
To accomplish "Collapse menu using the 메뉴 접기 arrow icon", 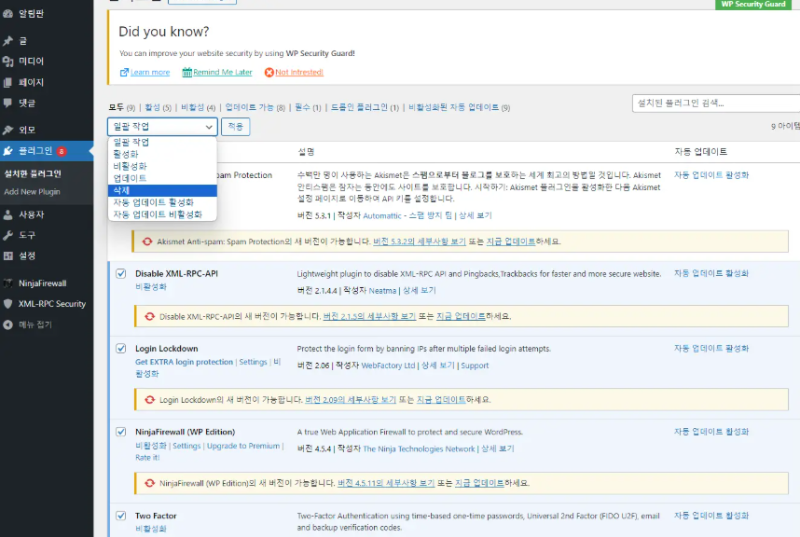I will (x=8, y=325).
